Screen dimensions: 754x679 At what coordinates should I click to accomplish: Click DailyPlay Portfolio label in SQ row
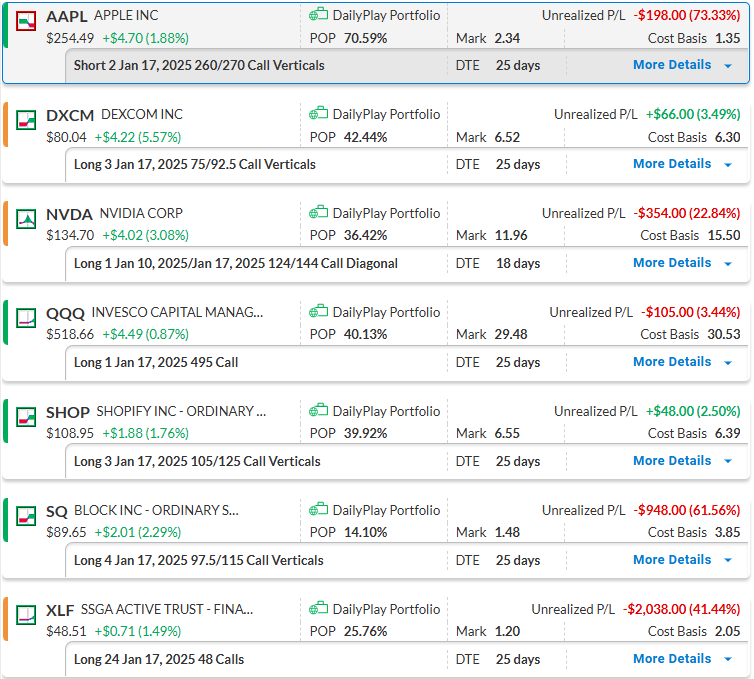pos(386,510)
